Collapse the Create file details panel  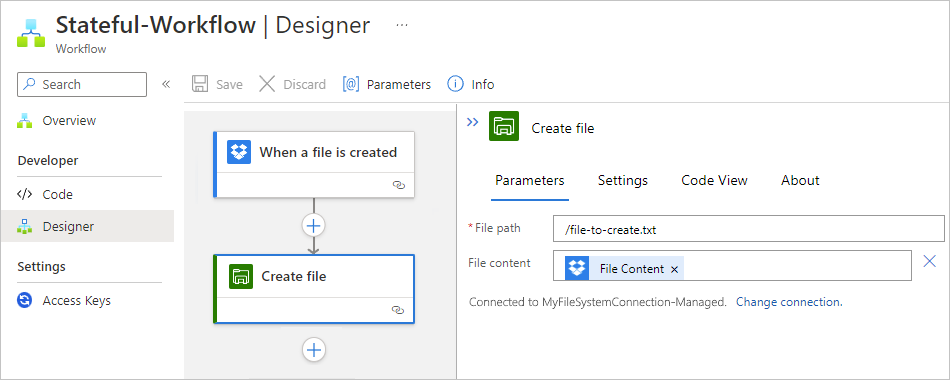click(473, 122)
